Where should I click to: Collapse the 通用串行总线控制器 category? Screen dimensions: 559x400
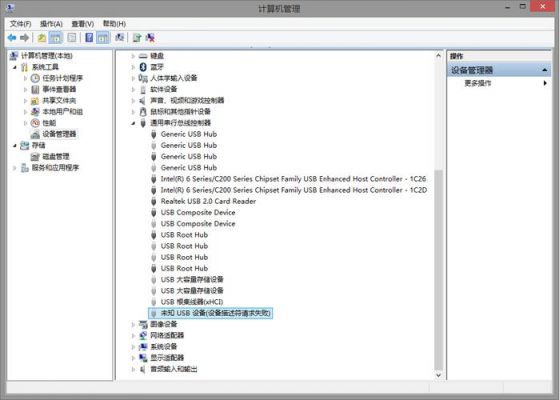pyautogui.click(x=133, y=123)
